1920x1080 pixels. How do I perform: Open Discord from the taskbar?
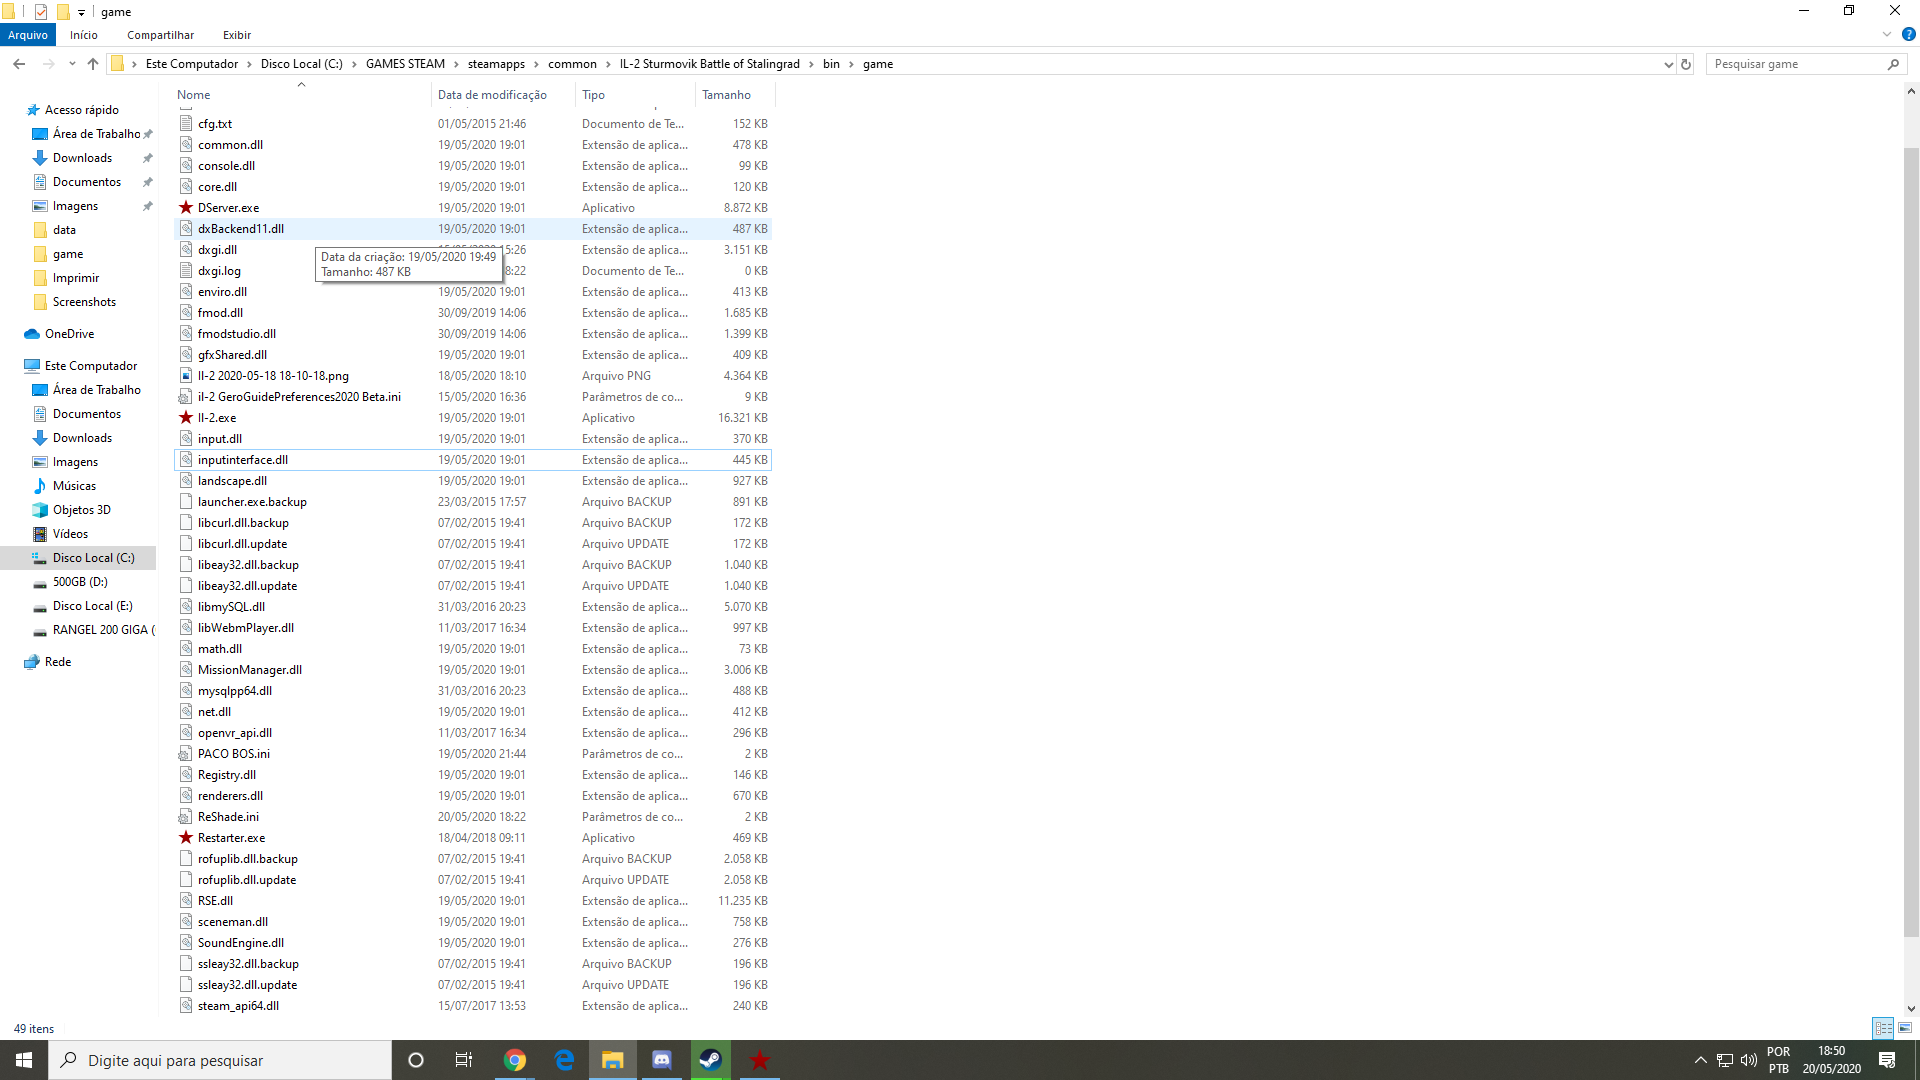coord(662,1060)
